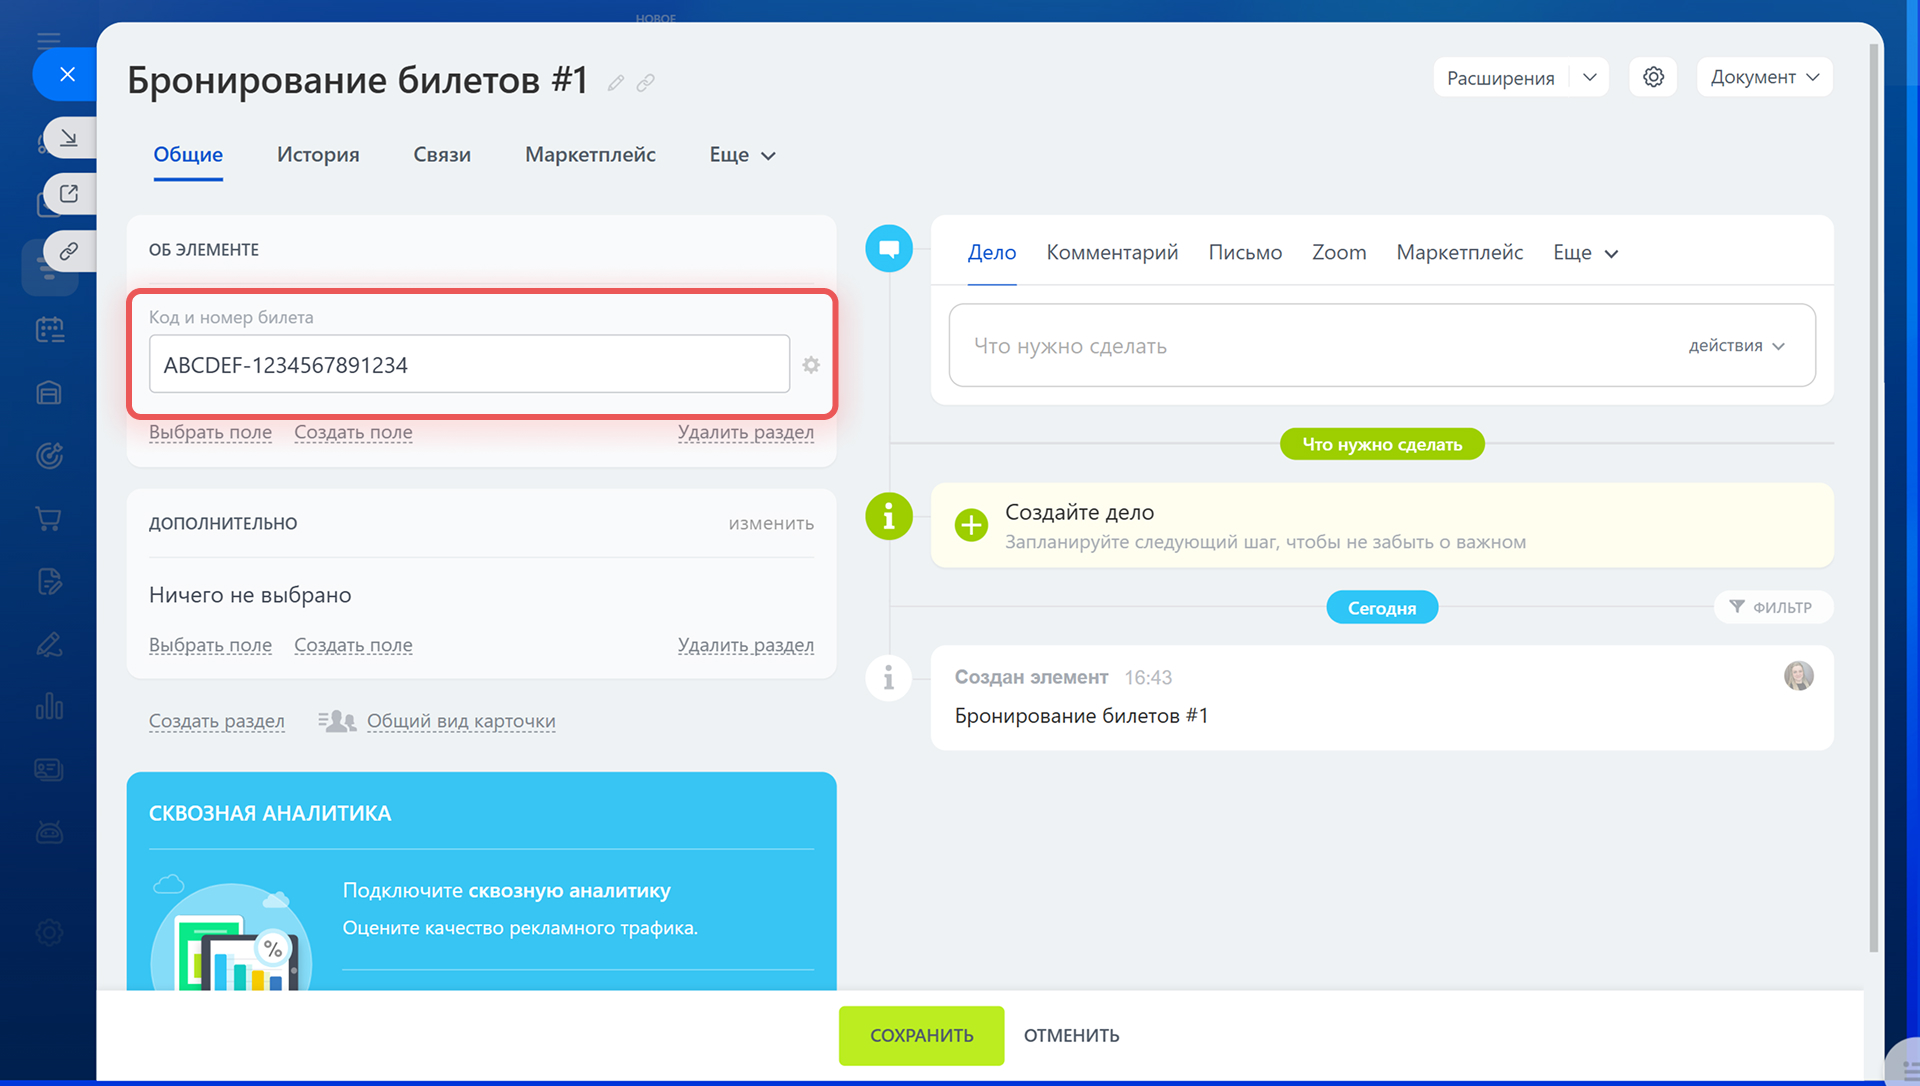
Task: Click the shopping cart icon in the left sidebar
Action: [49, 519]
